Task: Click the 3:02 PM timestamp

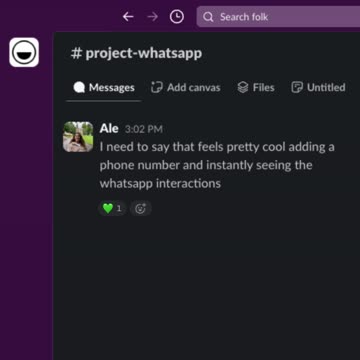Action: point(144,129)
